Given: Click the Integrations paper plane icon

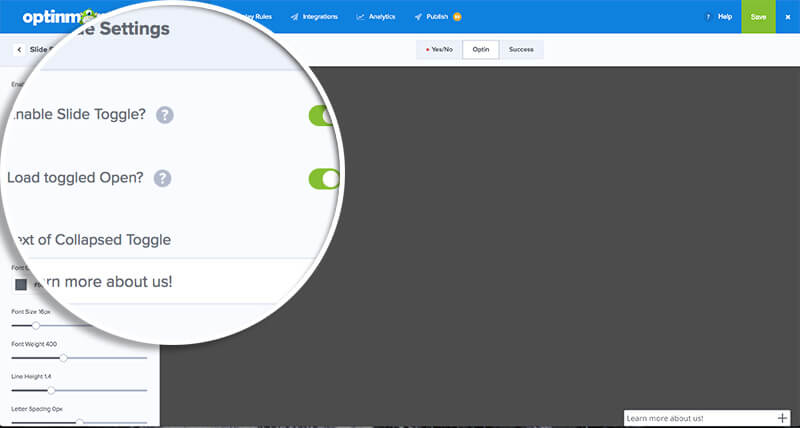Looking at the screenshot, I should [x=294, y=17].
